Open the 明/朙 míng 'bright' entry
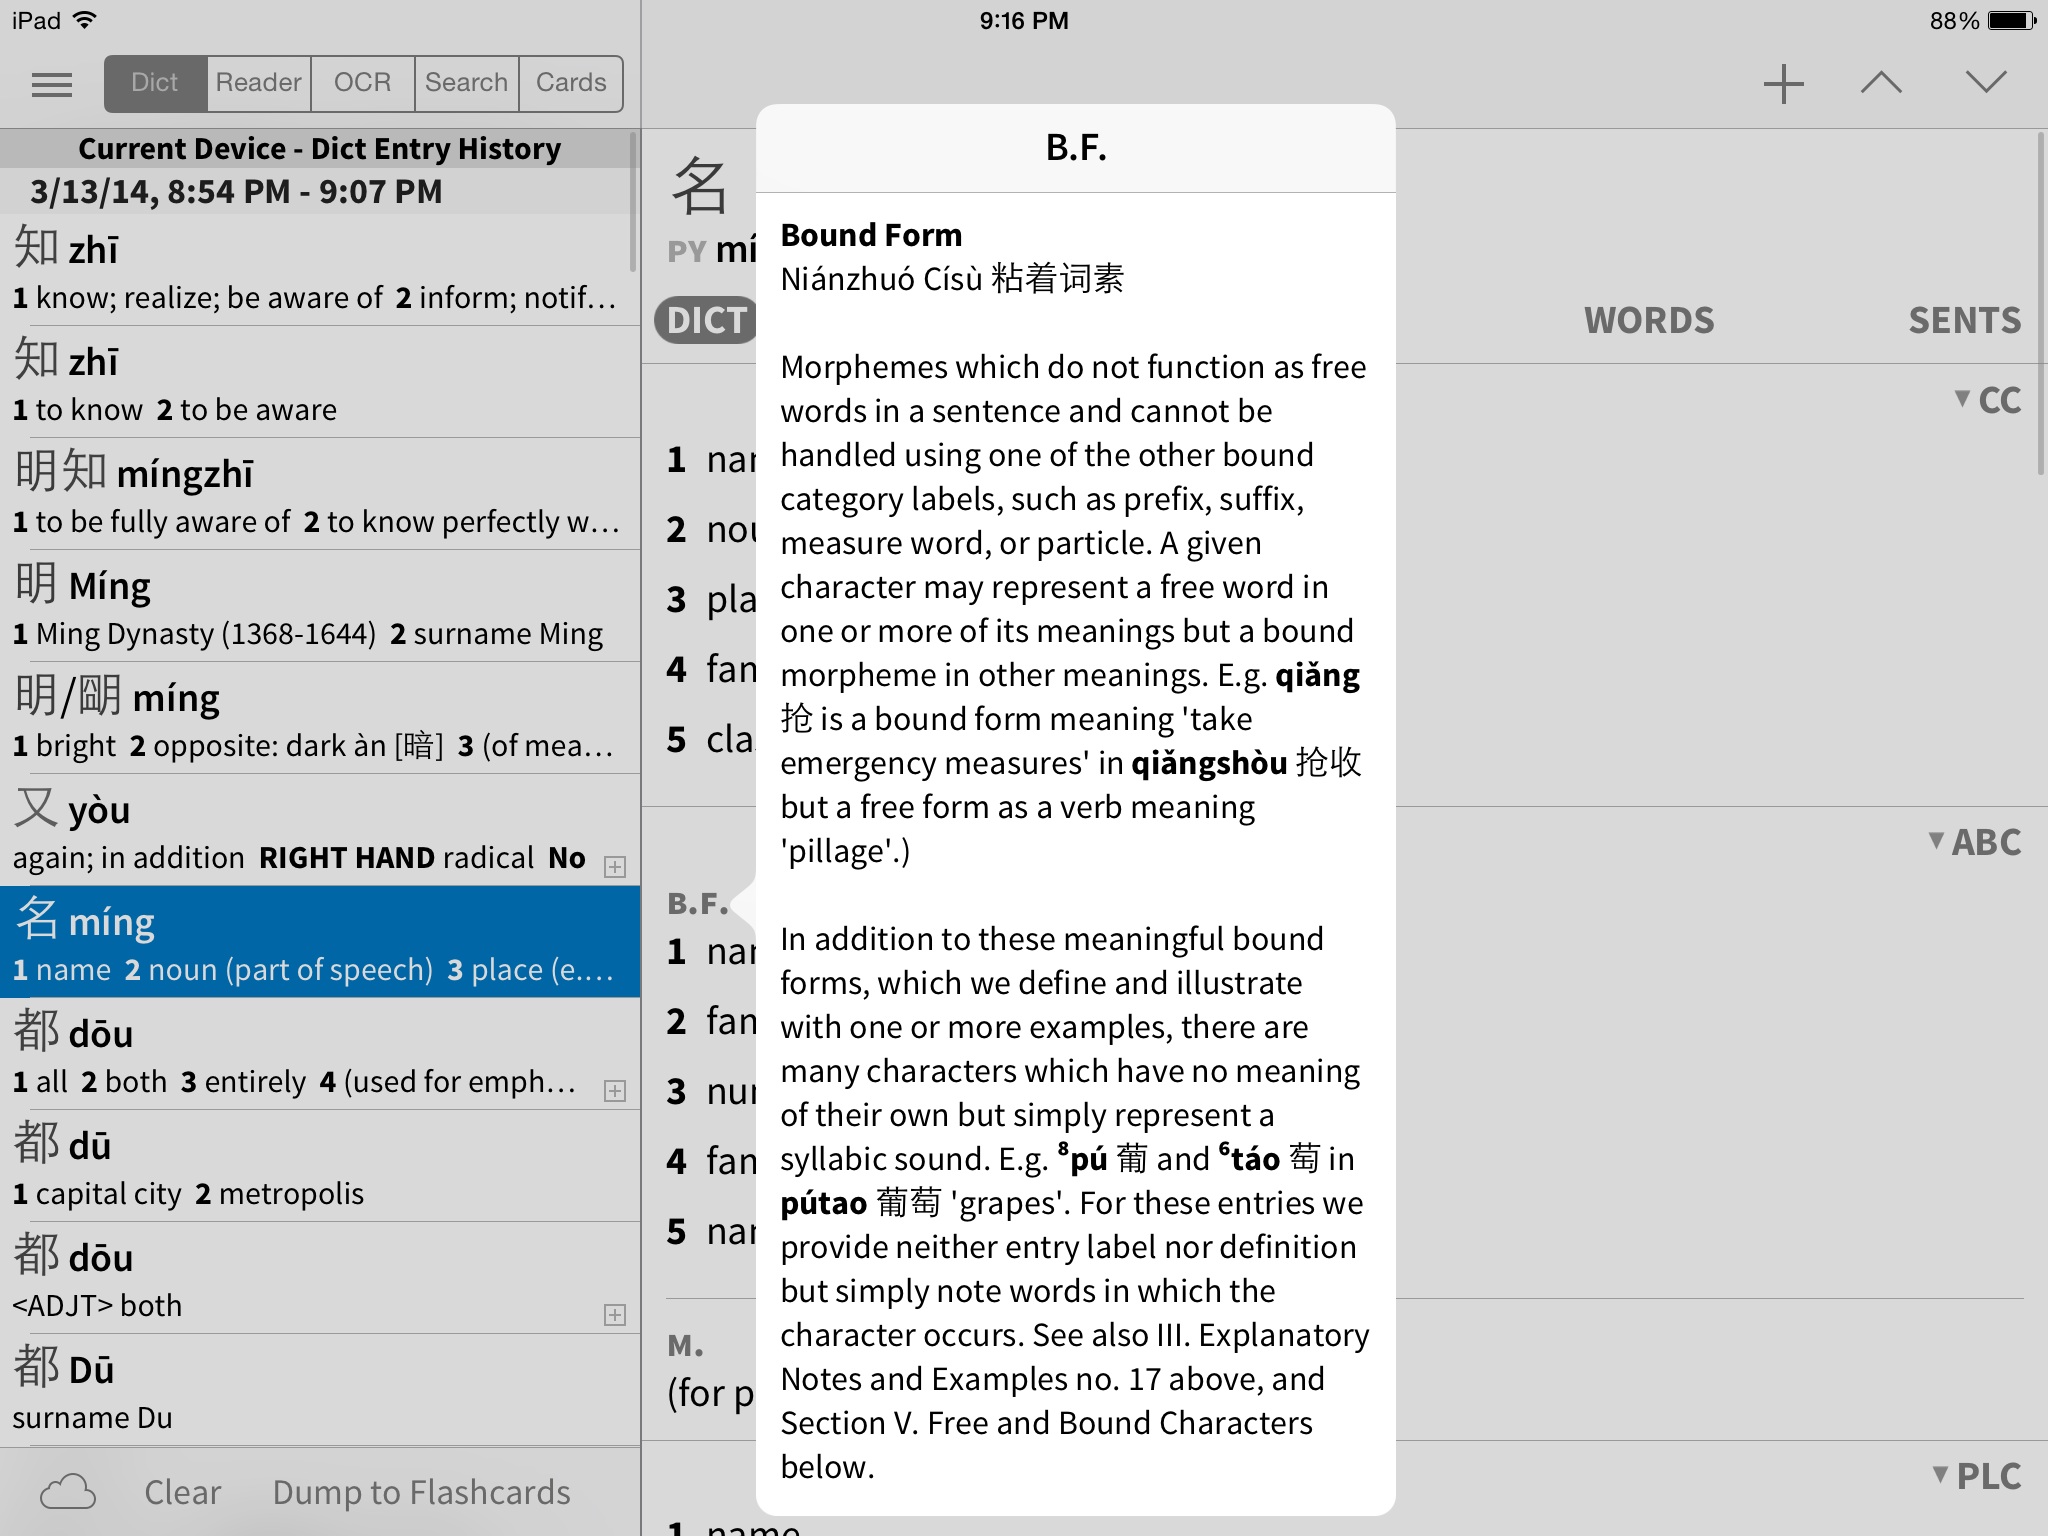Screen dimensions: 2048x1536 pos(320,718)
